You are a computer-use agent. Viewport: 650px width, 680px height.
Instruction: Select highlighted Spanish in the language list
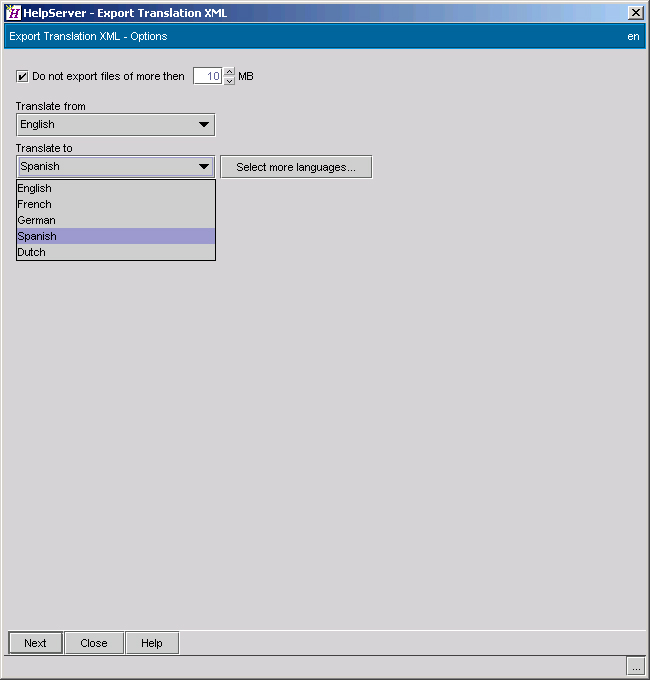click(x=116, y=236)
